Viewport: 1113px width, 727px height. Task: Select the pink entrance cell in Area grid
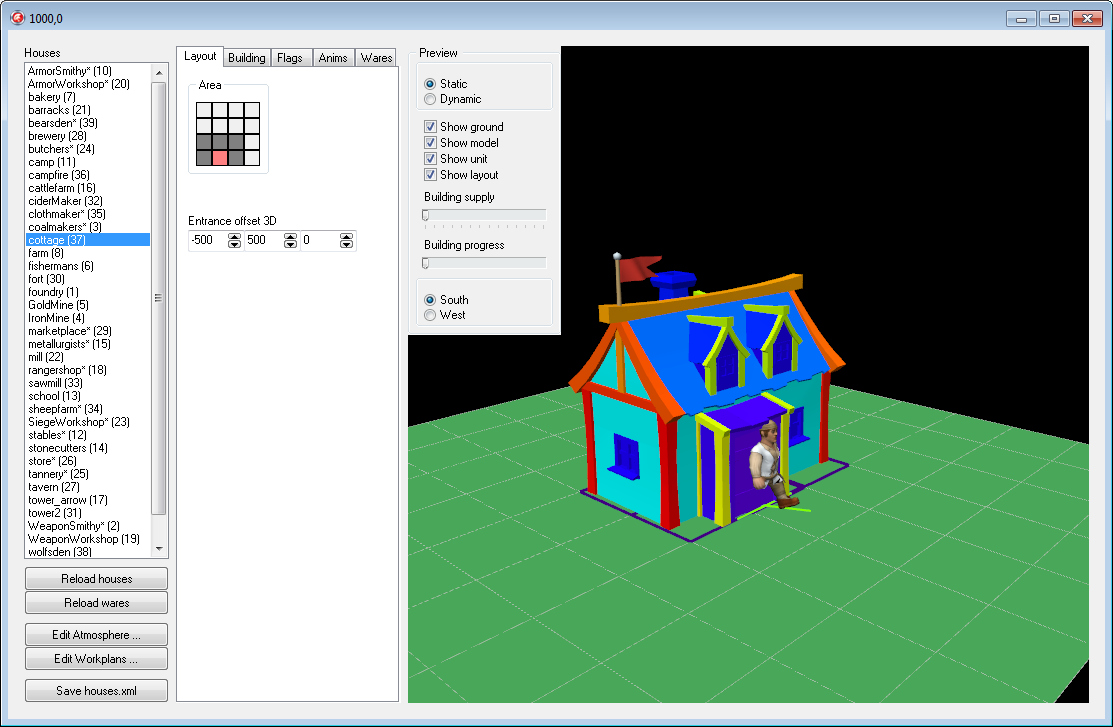pyautogui.click(x=220, y=158)
